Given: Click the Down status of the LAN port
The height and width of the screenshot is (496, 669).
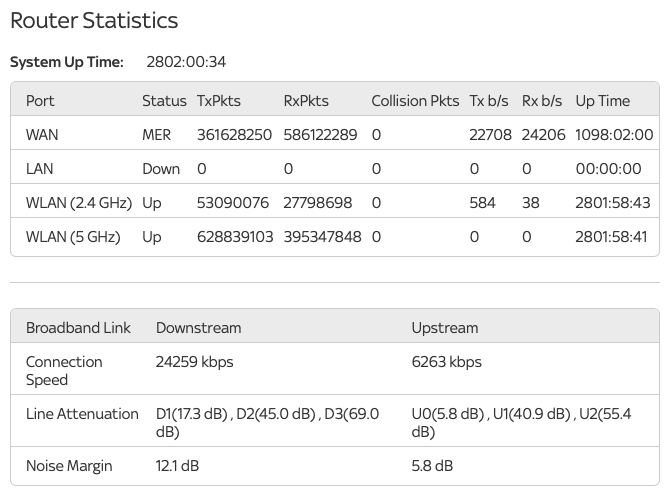Looking at the screenshot, I should click(161, 169).
